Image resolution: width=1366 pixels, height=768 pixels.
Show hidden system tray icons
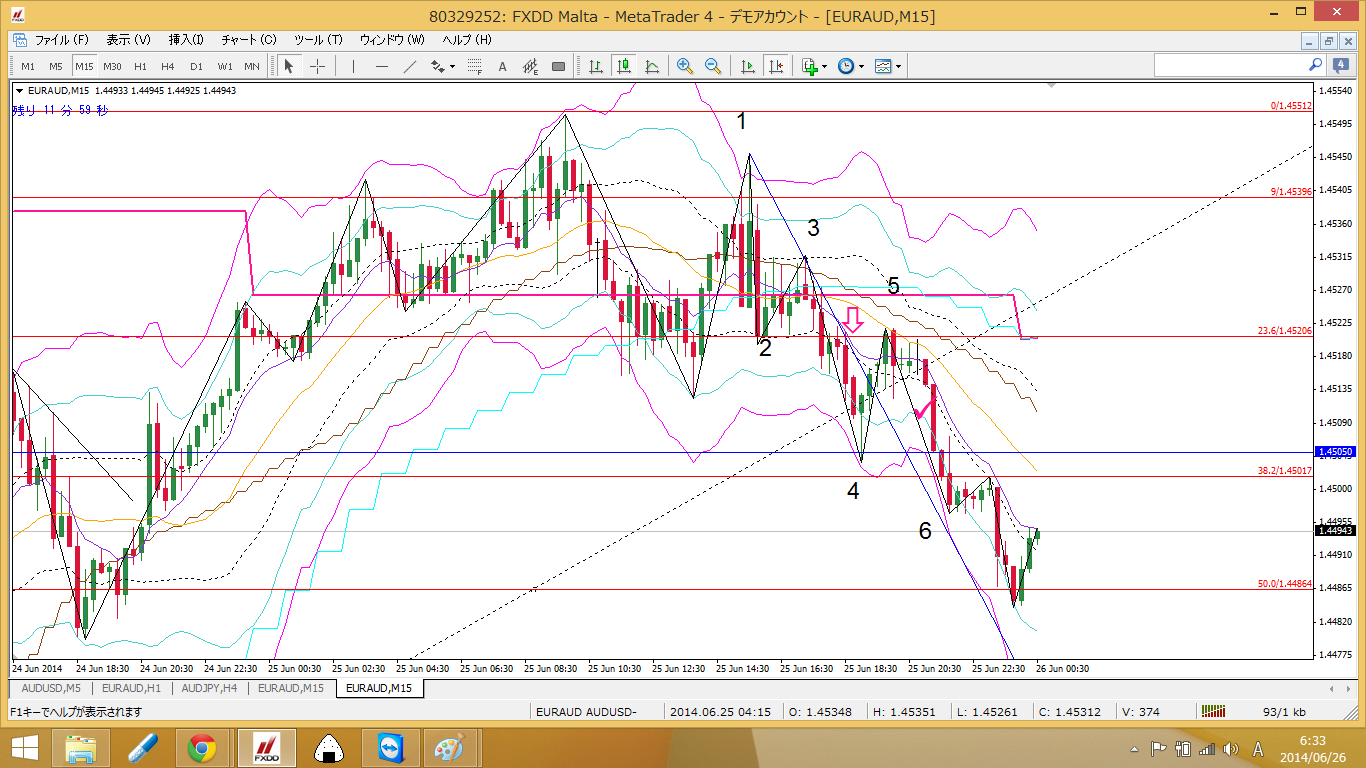[1134, 748]
